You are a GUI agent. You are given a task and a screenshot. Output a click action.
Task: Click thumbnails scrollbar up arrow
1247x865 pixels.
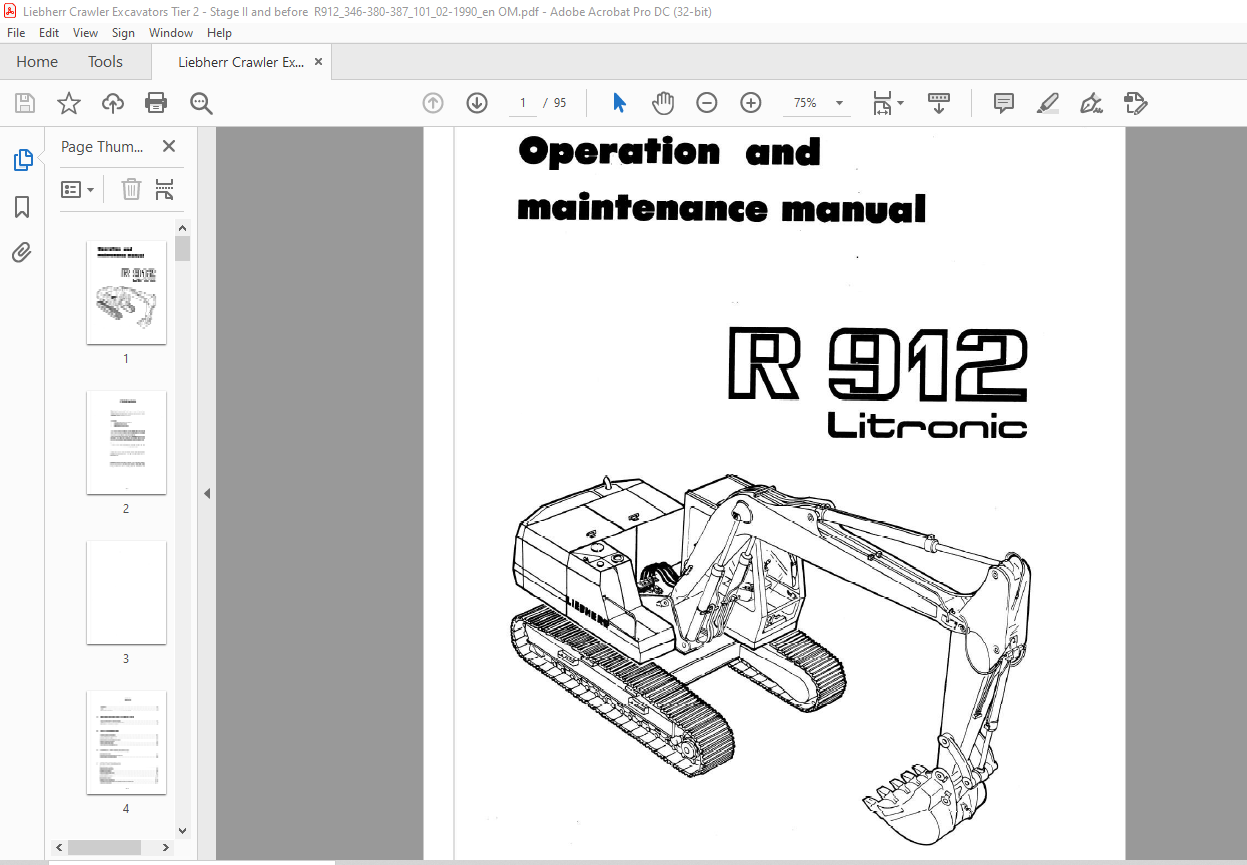tap(182, 227)
